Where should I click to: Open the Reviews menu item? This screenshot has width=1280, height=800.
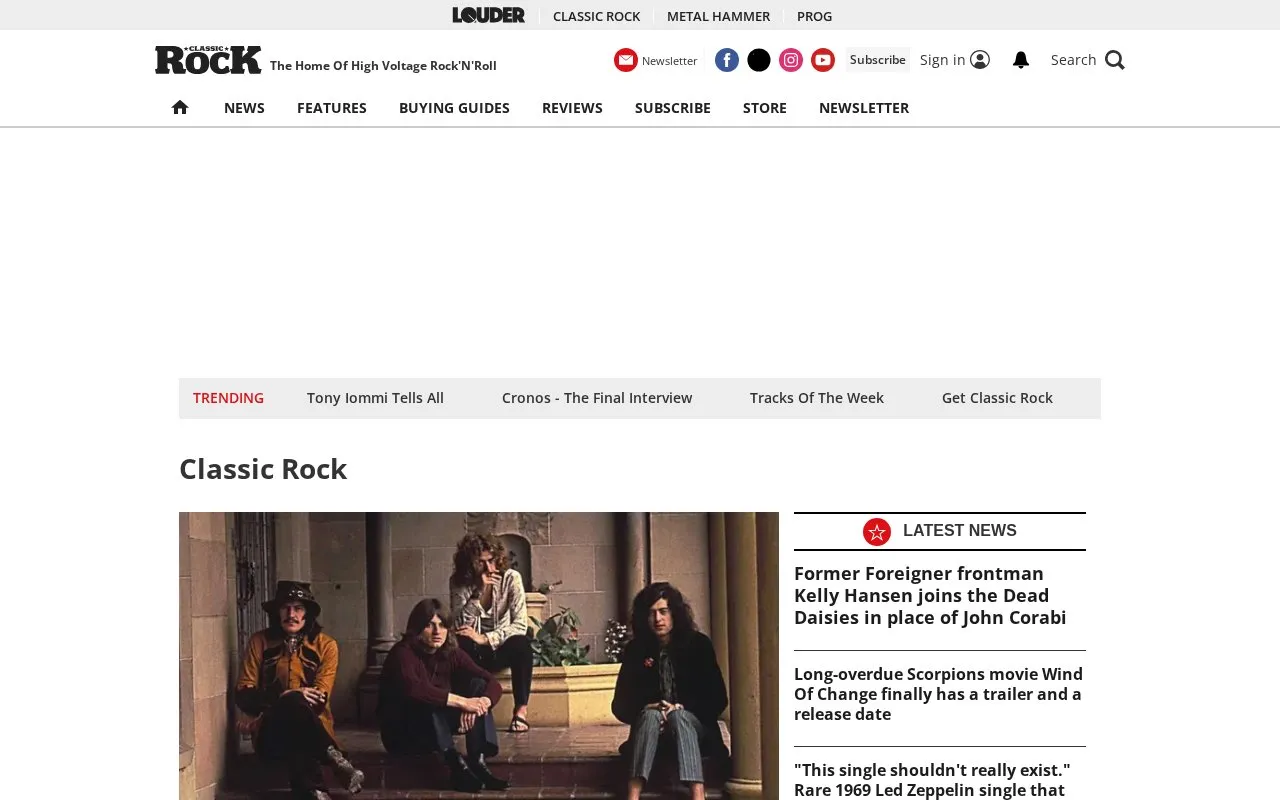tap(572, 108)
